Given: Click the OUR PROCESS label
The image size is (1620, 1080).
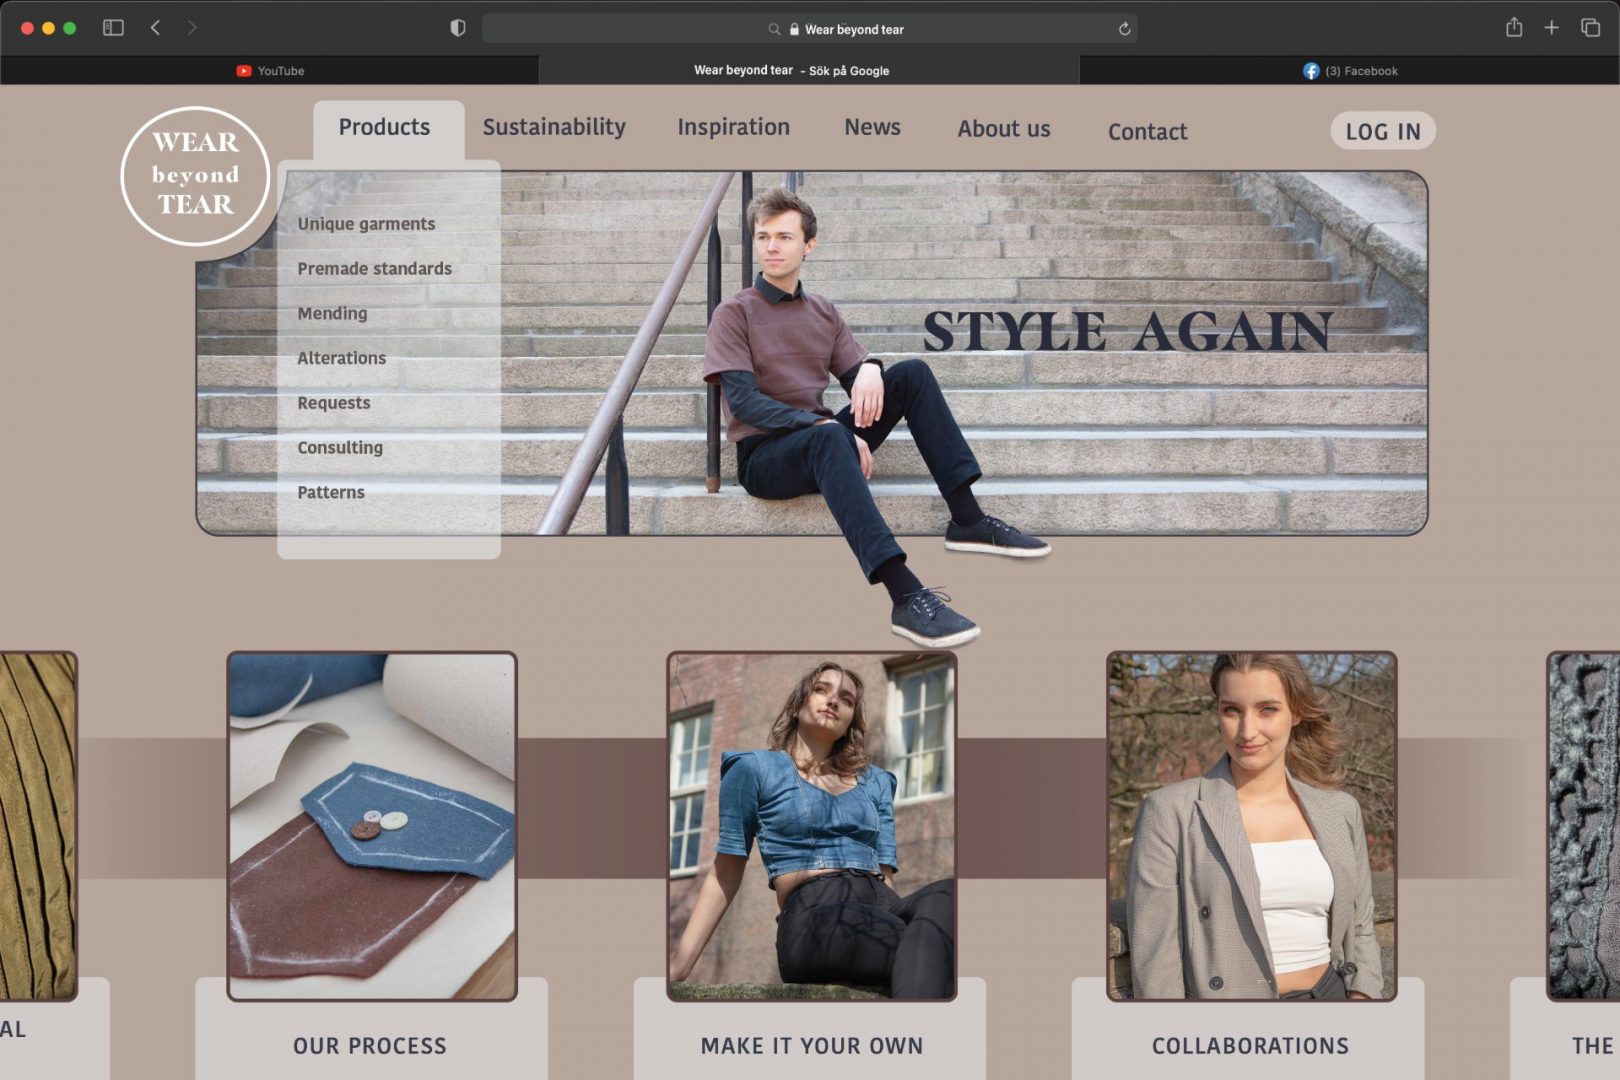Looking at the screenshot, I should (369, 1046).
